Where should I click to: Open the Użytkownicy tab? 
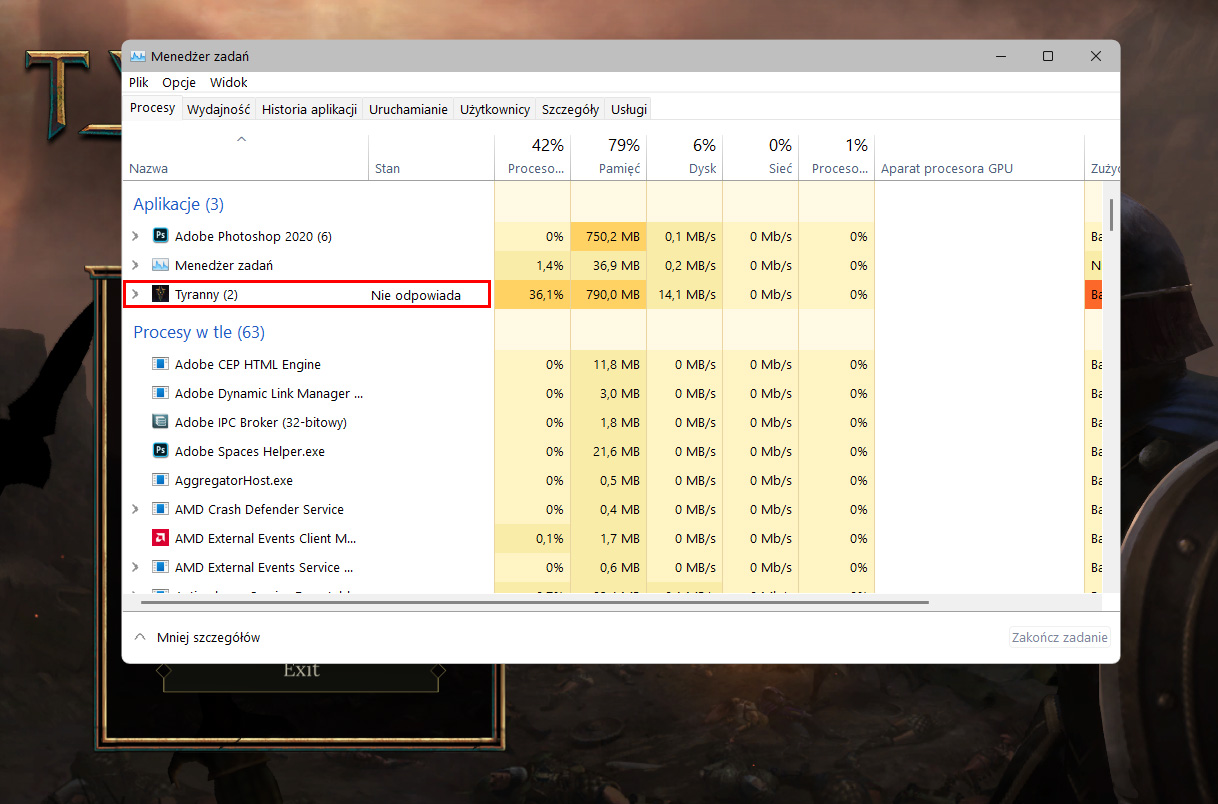(494, 109)
